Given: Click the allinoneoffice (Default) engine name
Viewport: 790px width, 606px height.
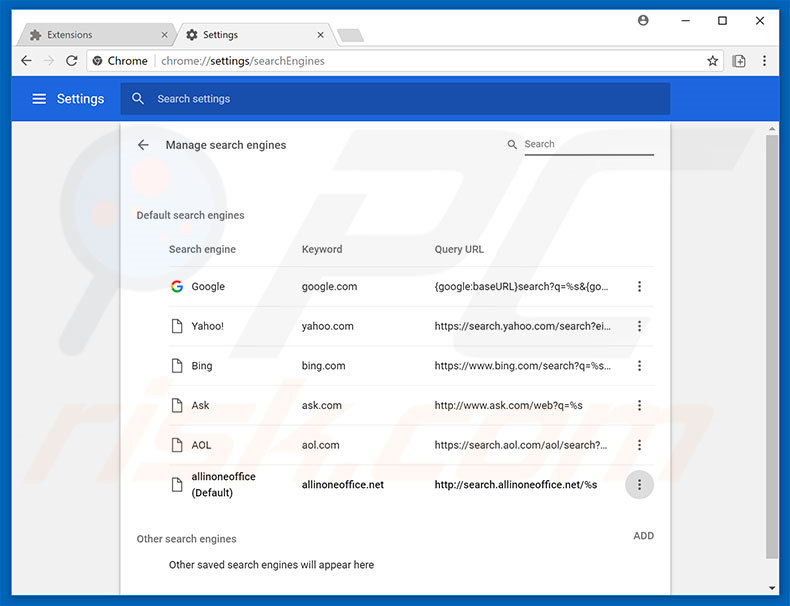Looking at the screenshot, I should click(x=223, y=485).
